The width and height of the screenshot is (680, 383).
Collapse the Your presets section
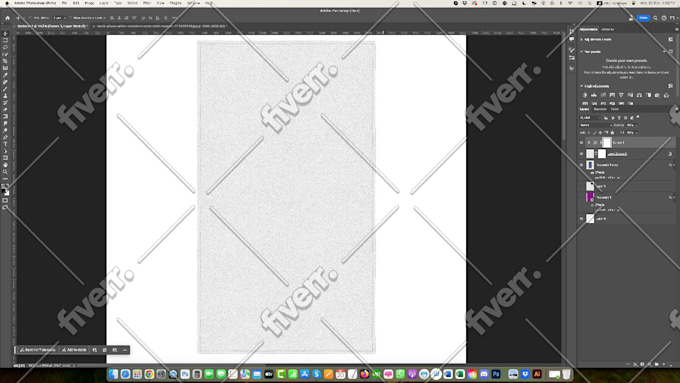point(582,52)
